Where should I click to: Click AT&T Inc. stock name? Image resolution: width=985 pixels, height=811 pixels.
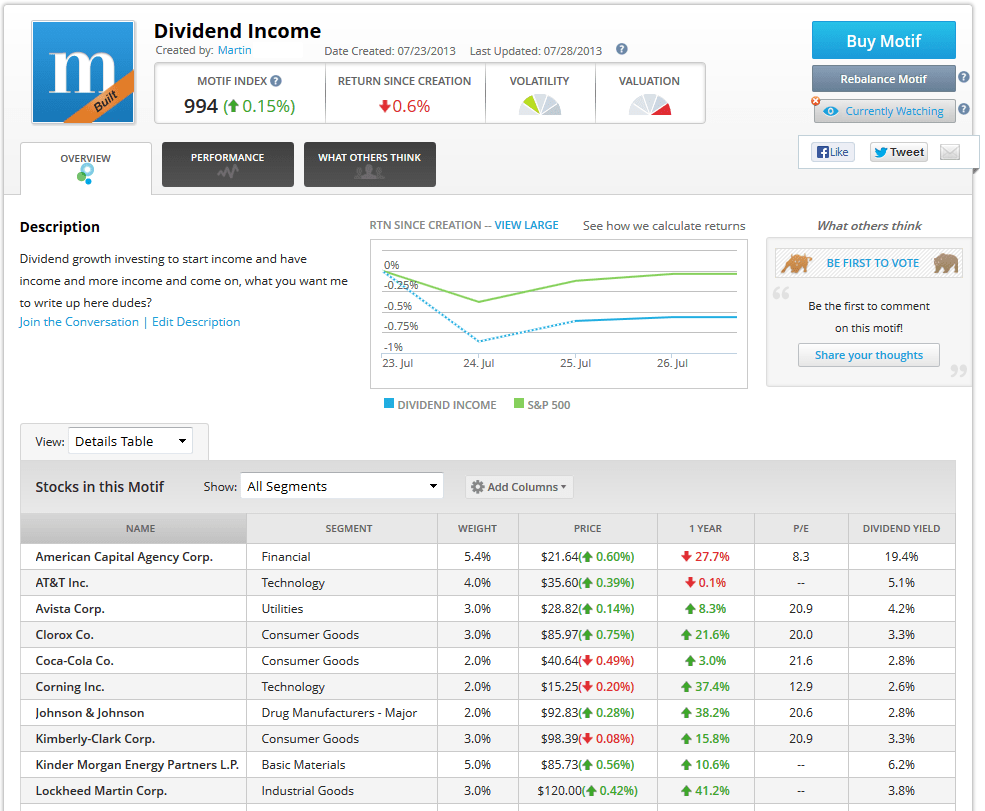pos(62,582)
